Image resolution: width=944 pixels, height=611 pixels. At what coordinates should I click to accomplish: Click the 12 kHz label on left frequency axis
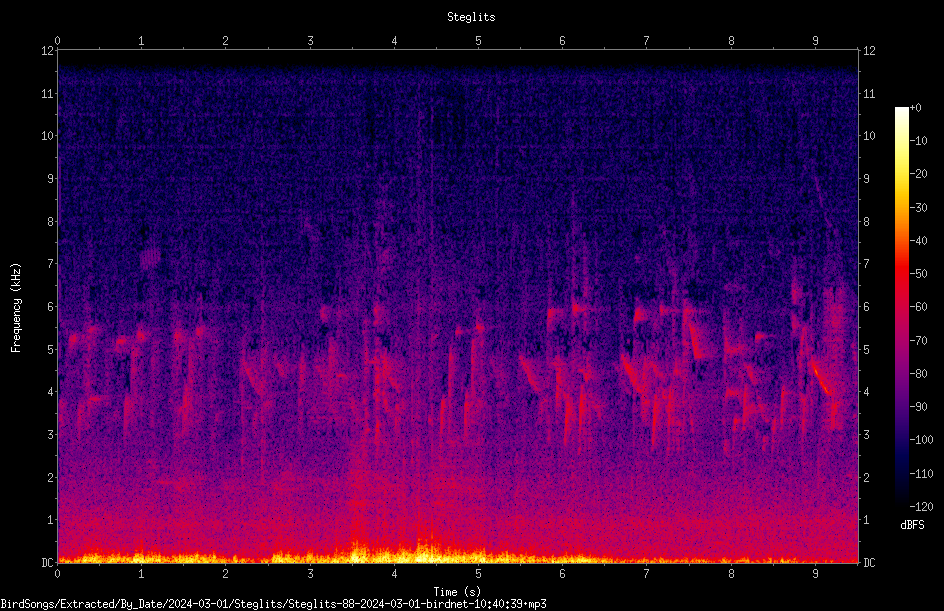coord(48,51)
